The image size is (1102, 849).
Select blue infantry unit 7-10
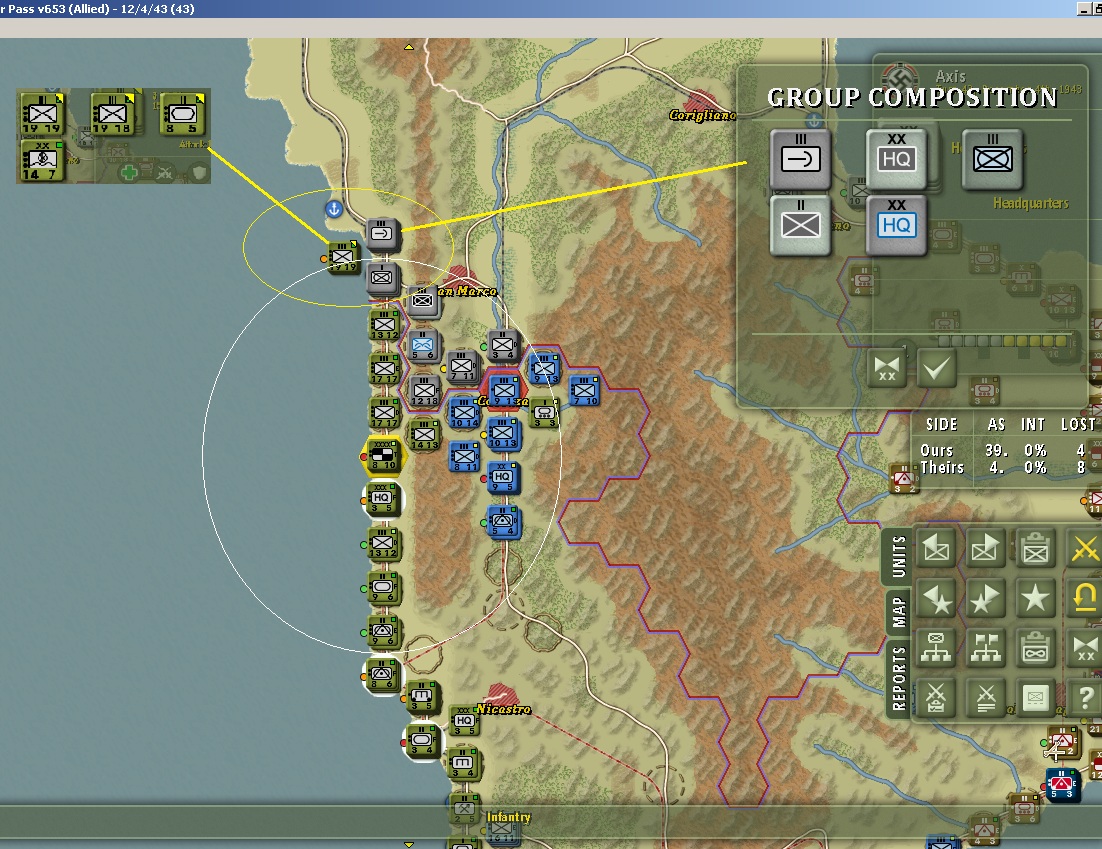pos(584,391)
